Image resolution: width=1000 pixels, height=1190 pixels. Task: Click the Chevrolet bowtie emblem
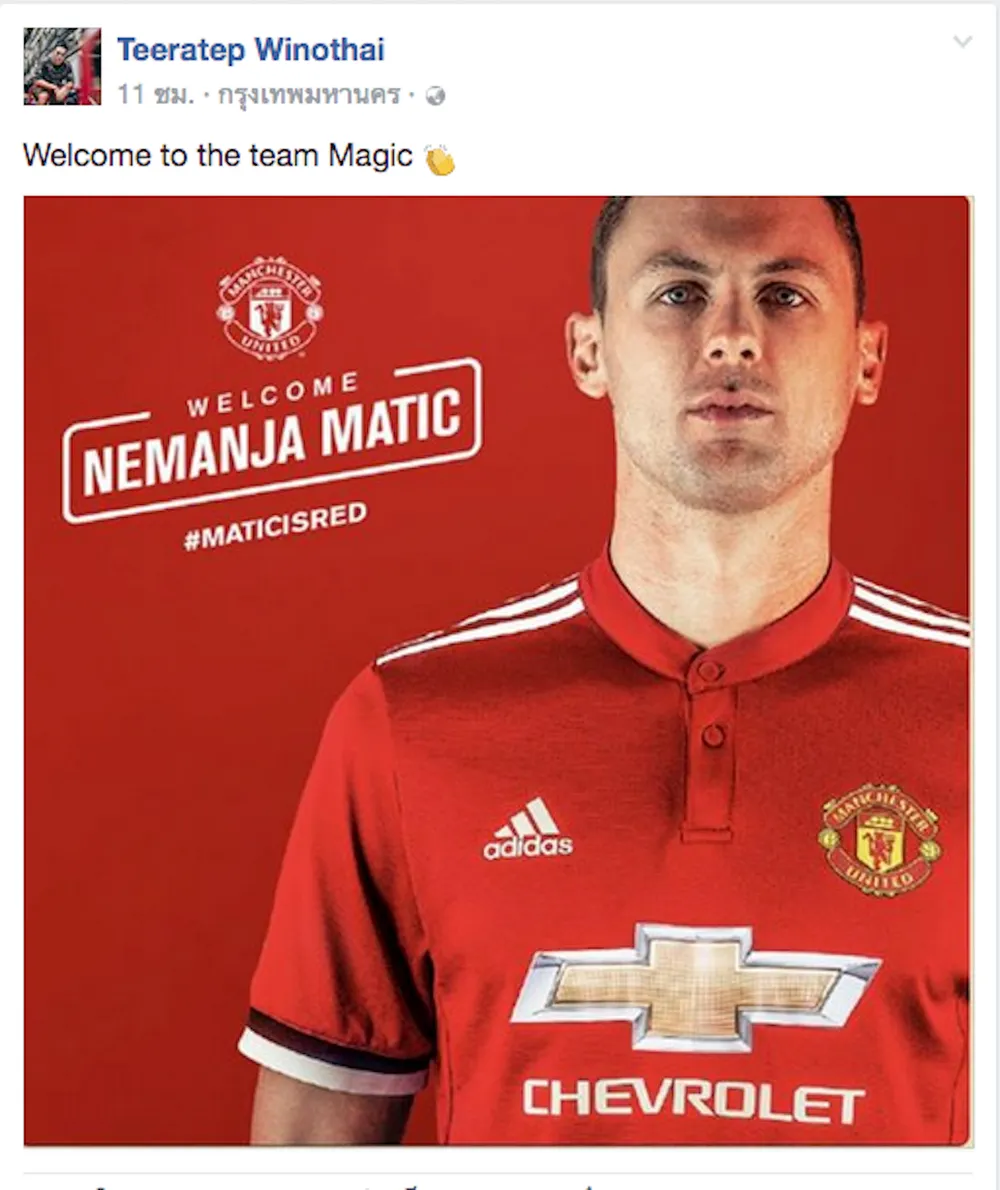[695, 988]
